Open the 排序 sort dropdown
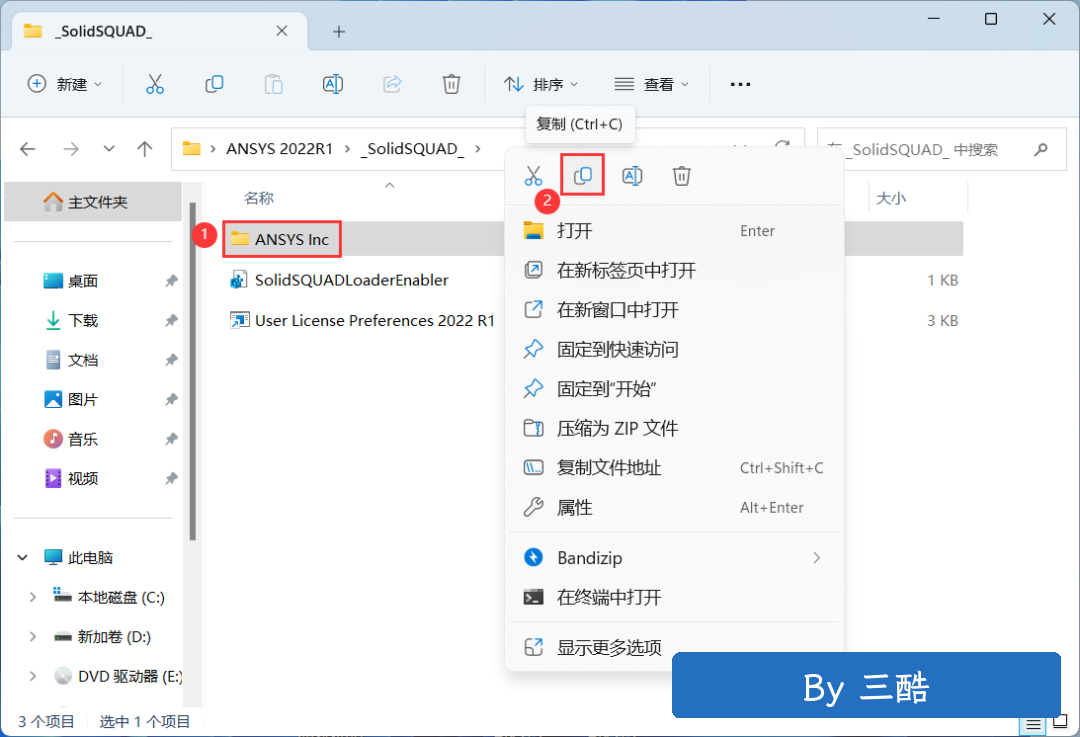This screenshot has height=737, width=1080. coord(541,84)
